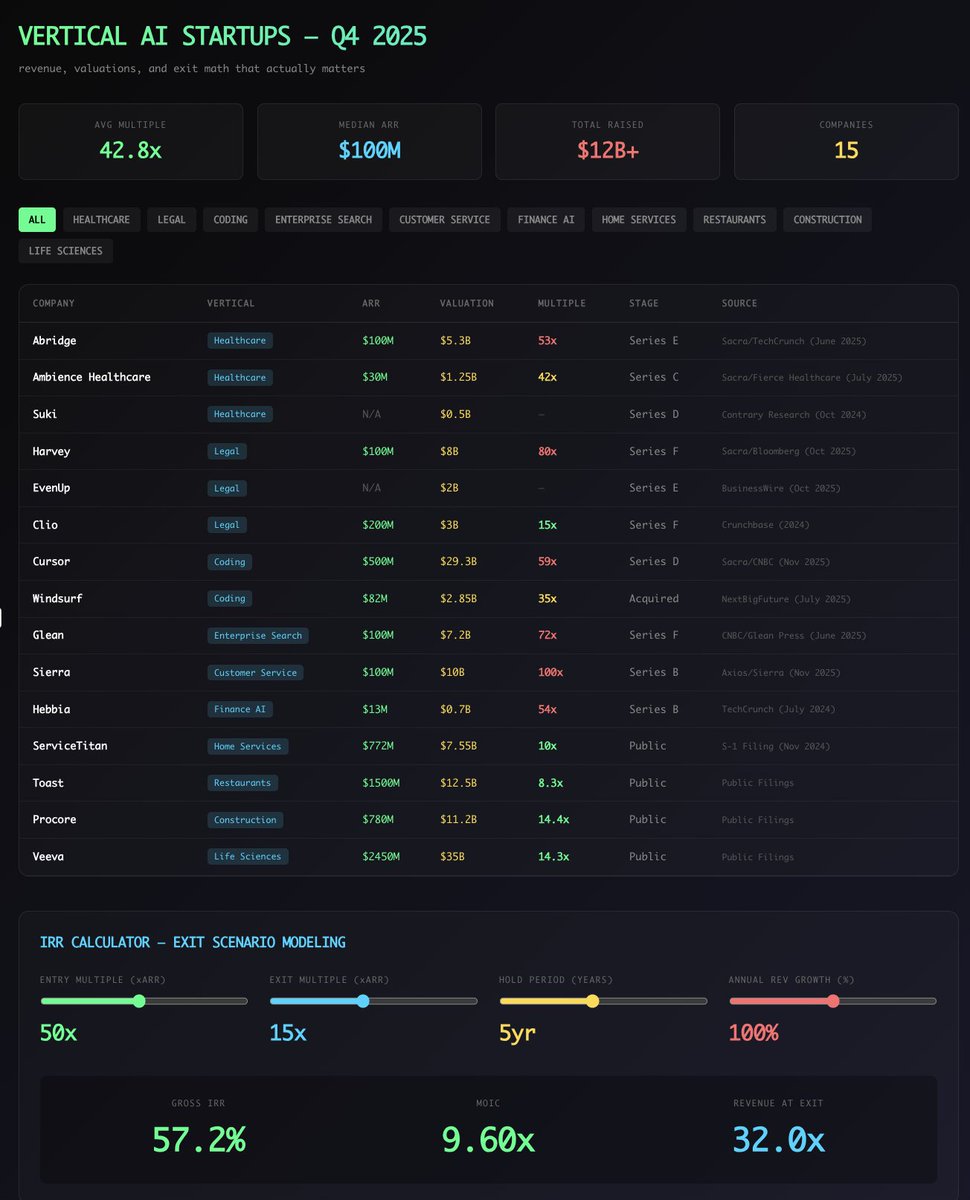Click the VERTICAL column header
The width and height of the screenshot is (970, 1200).
point(231,303)
